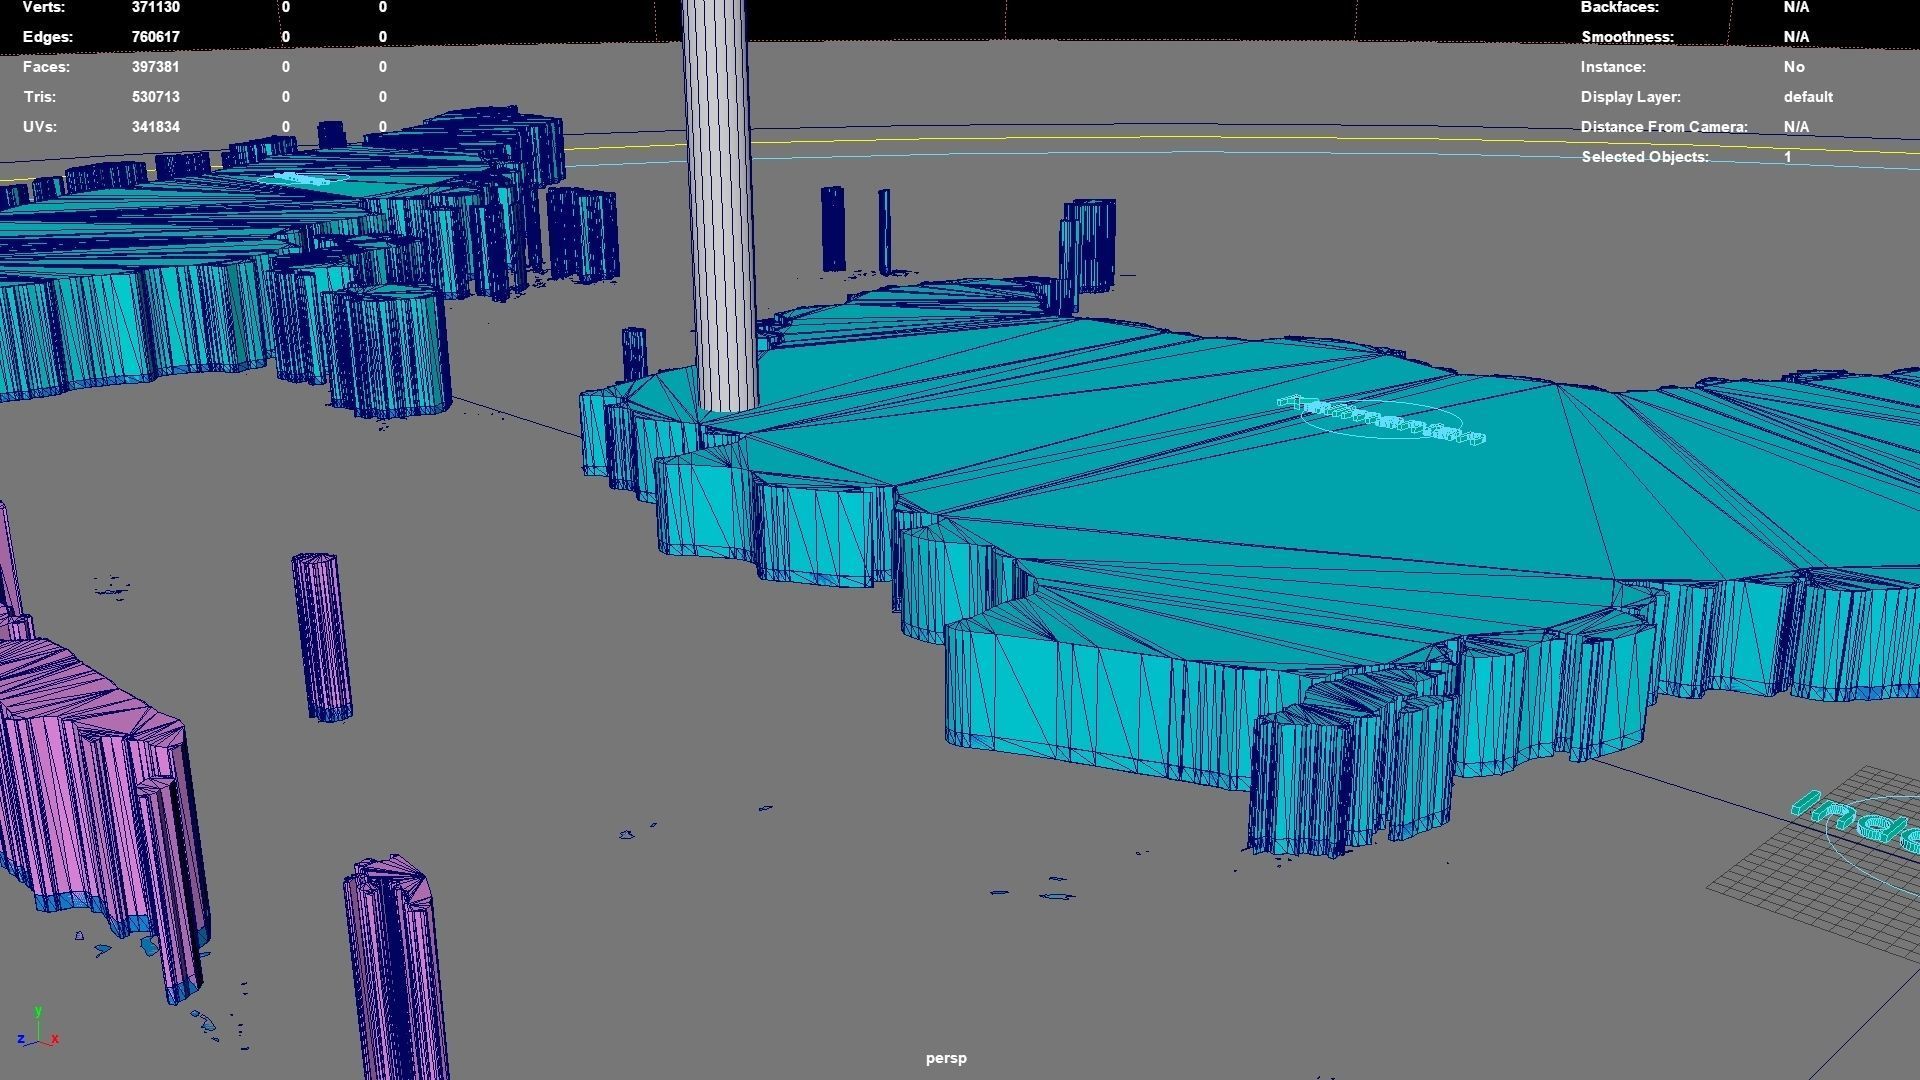Click the Edges count 760617
Viewport: 1920px width, 1080px height.
(155, 37)
